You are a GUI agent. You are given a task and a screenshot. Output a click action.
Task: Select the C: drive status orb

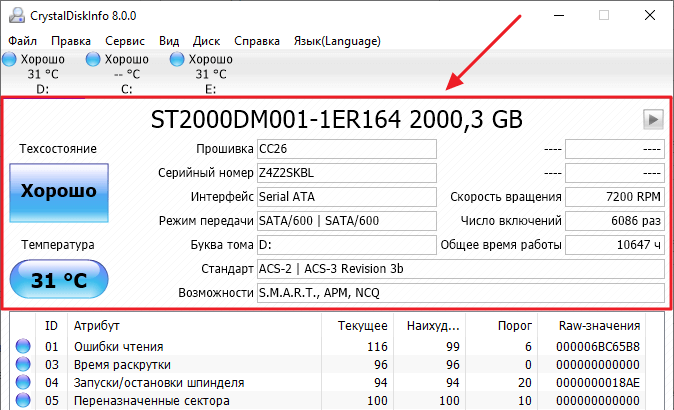coord(94,60)
